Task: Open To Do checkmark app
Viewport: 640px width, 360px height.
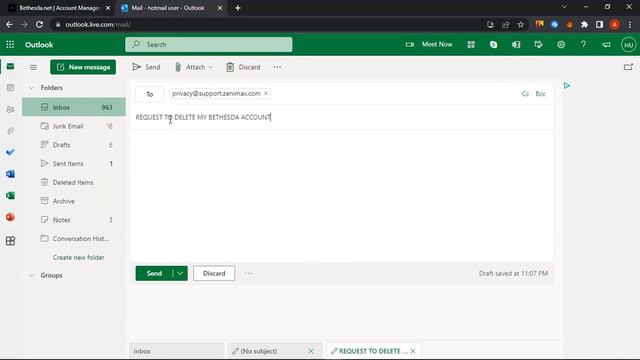Action: point(10,152)
